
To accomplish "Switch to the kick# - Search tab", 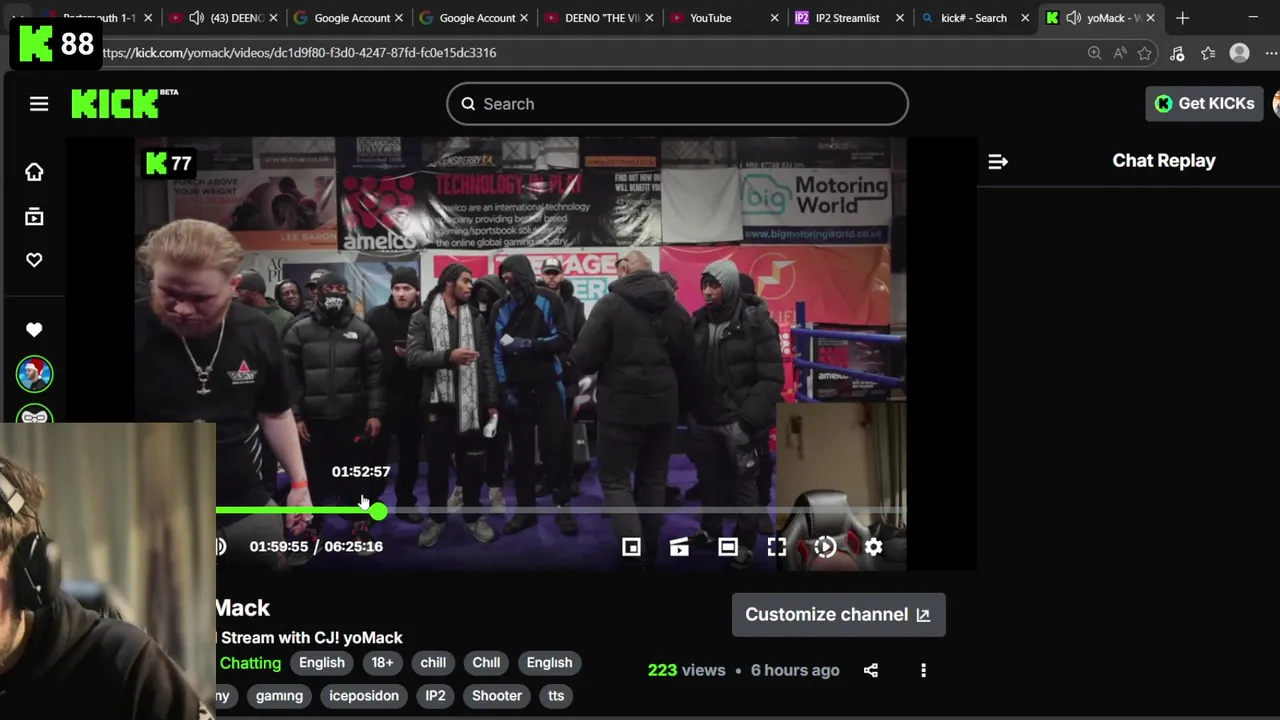I will pos(975,18).
